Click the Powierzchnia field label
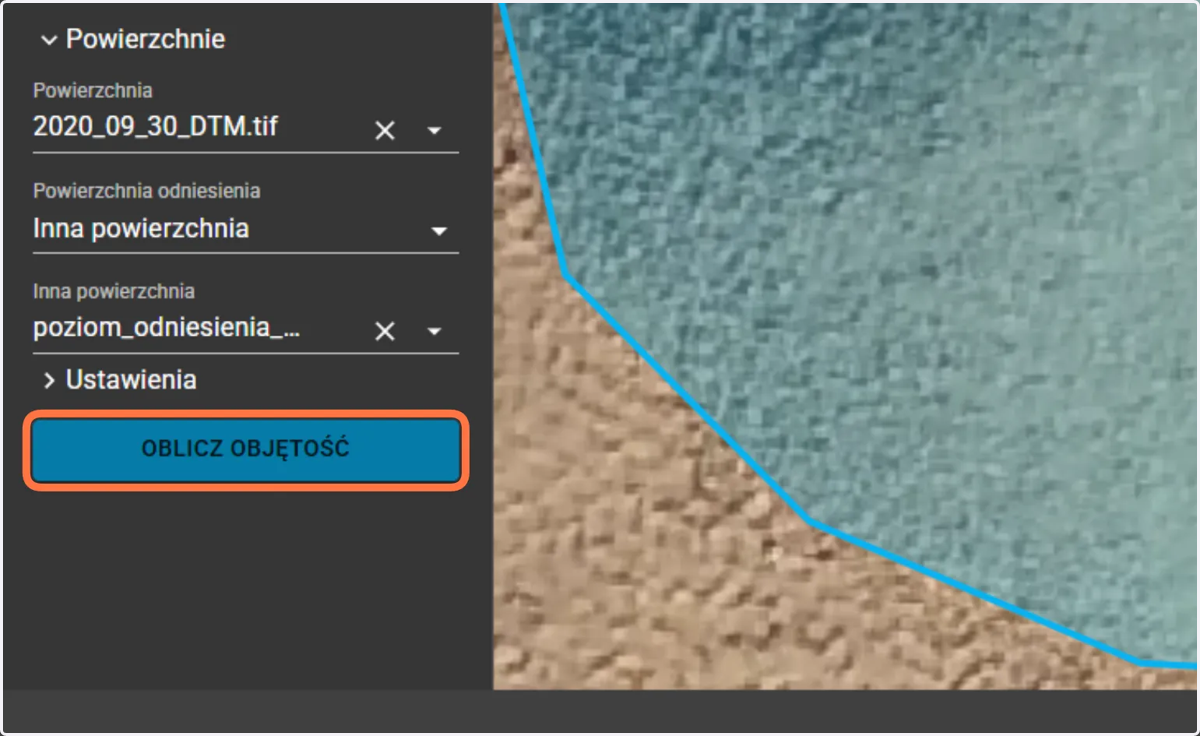Viewport: 1200px width, 736px height. (x=93, y=90)
